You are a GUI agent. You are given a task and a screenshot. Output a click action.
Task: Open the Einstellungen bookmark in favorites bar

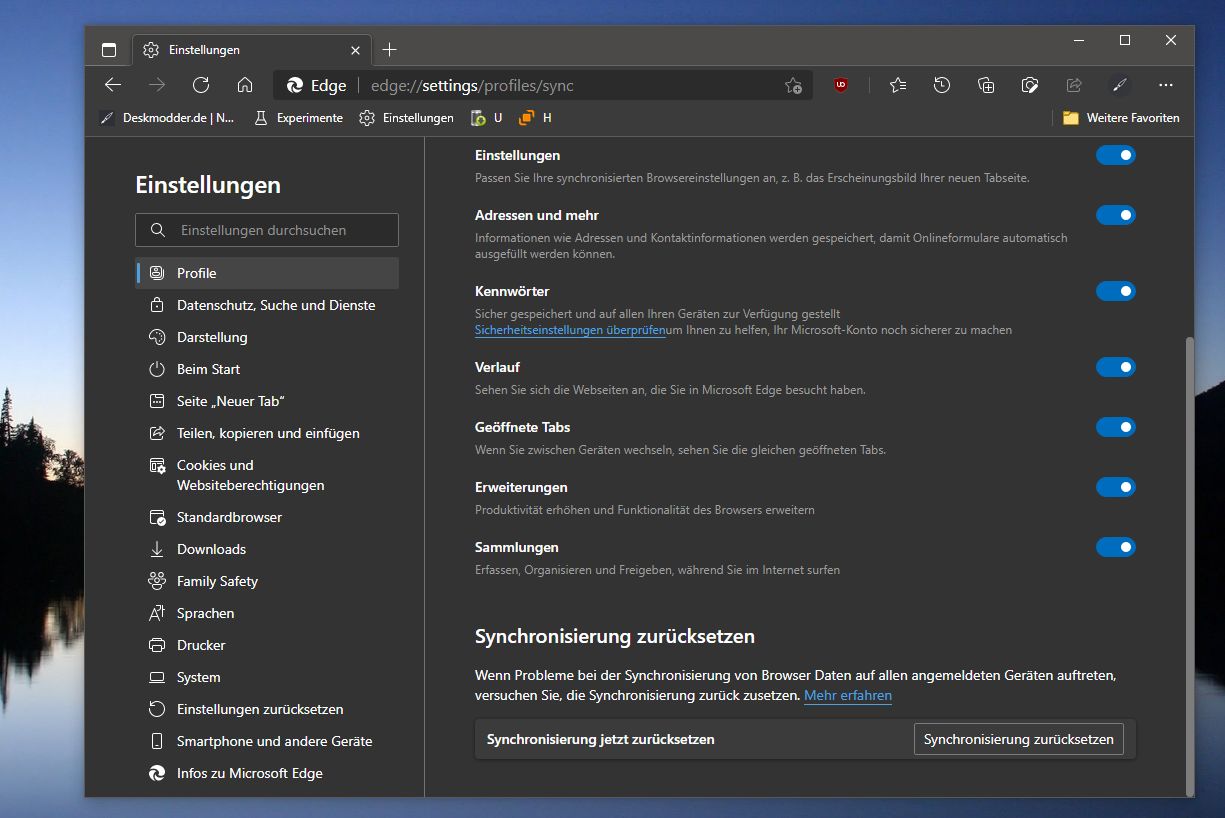[x=406, y=118]
